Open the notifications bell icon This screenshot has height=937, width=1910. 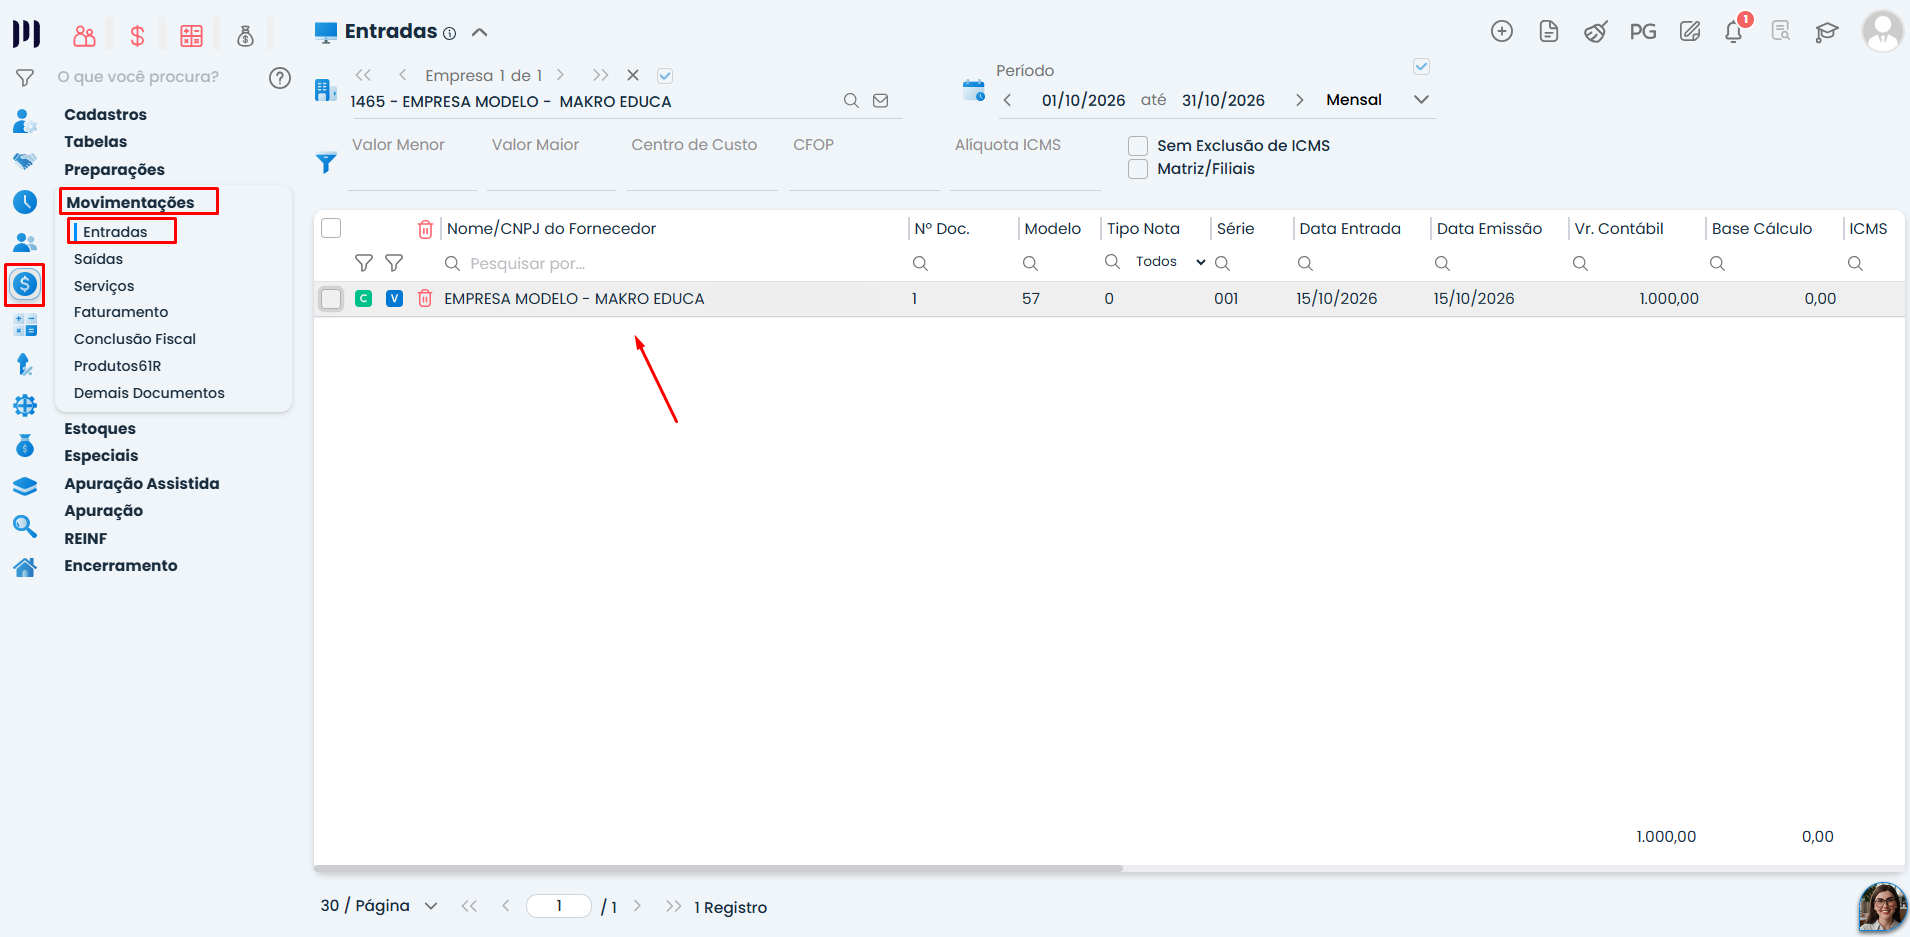click(1734, 32)
